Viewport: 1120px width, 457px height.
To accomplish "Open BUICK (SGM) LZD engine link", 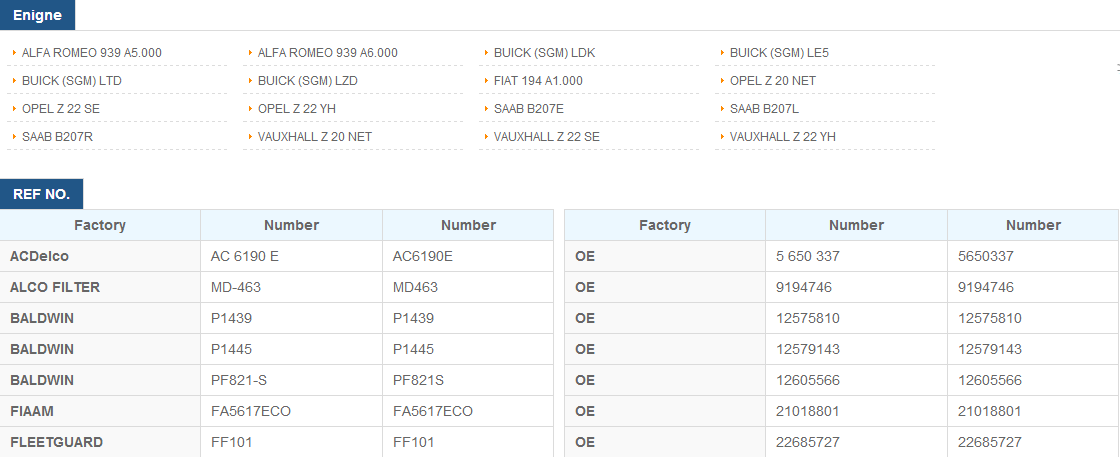I will click(307, 81).
